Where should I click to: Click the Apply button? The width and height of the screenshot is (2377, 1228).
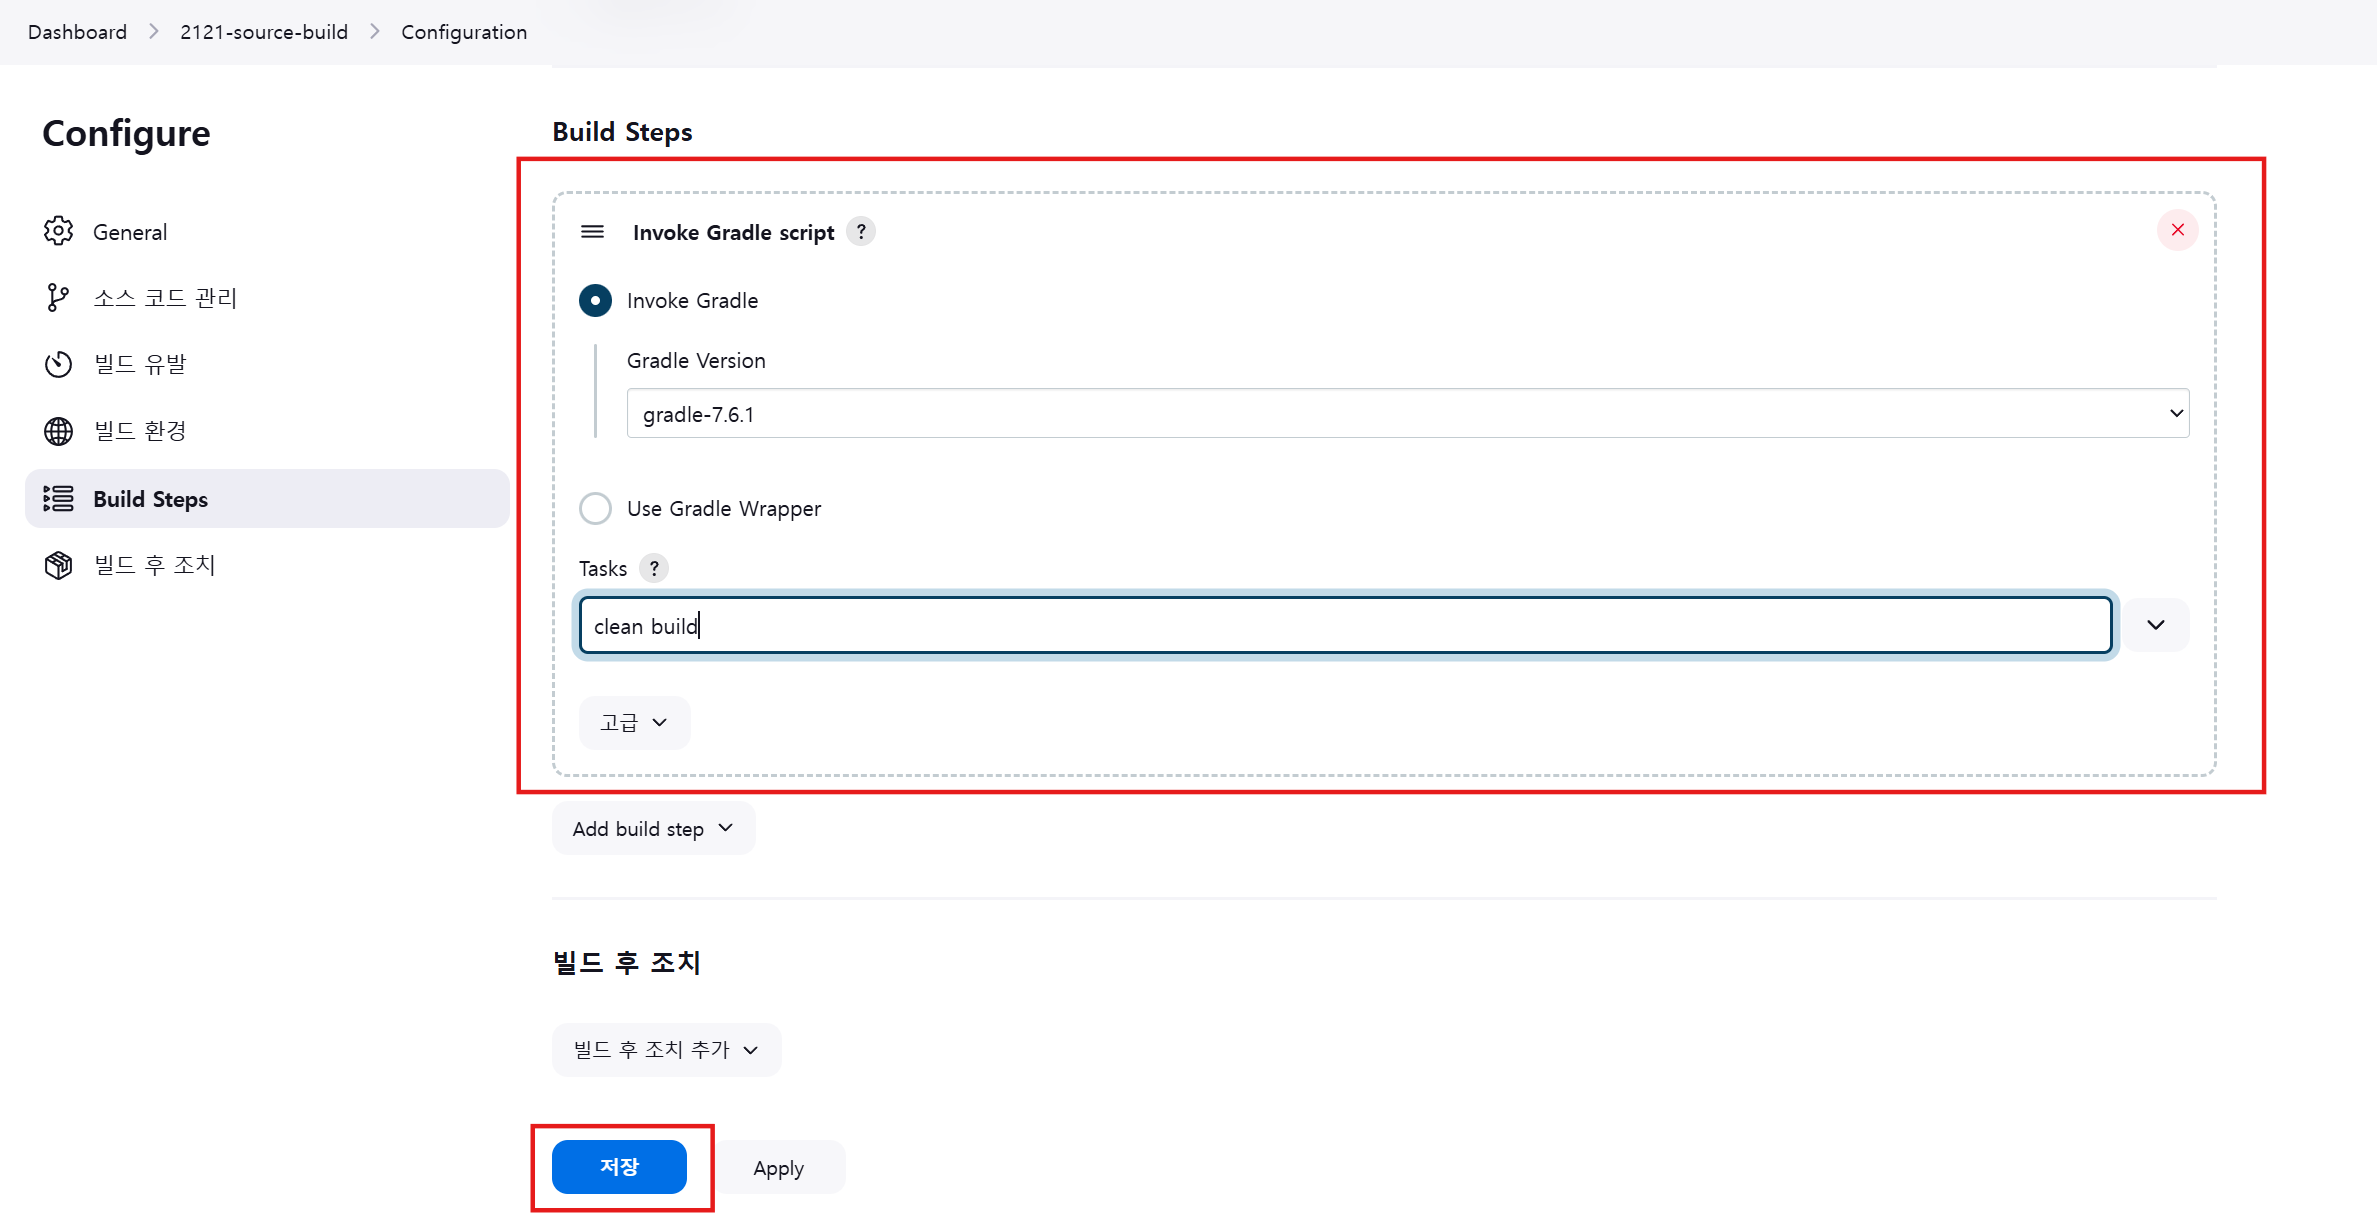click(x=778, y=1167)
